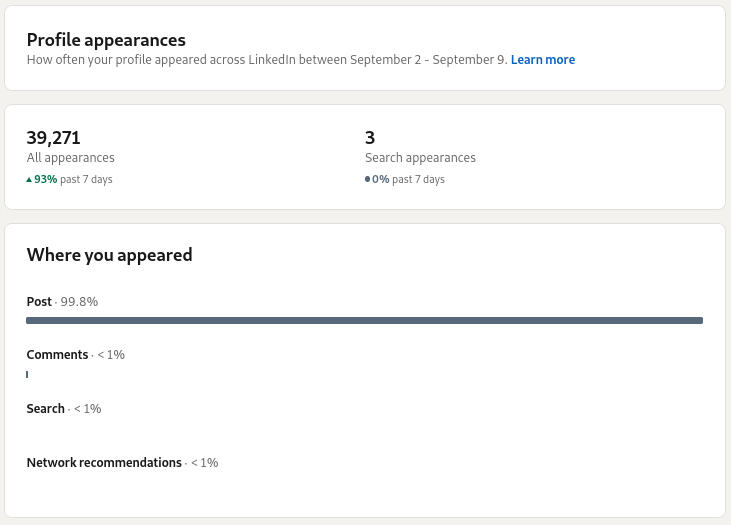Image resolution: width=731 pixels, height=525 pixels.
Task: Click the gray dot beside 0%
Action: pos(368,180)
